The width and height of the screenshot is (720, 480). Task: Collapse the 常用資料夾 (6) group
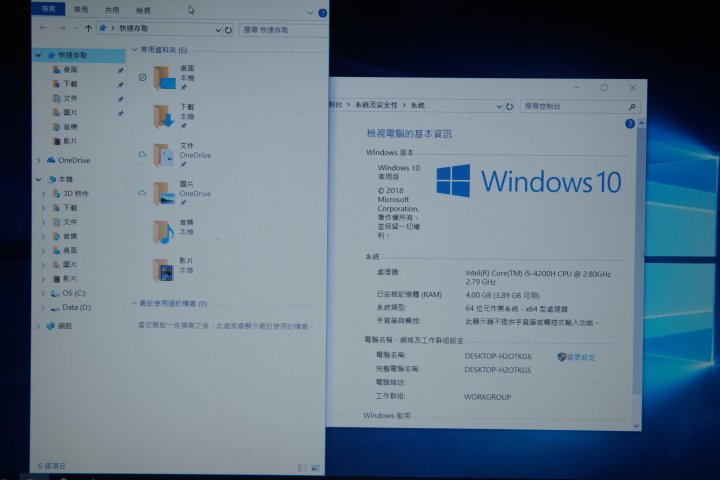(135, 49)
